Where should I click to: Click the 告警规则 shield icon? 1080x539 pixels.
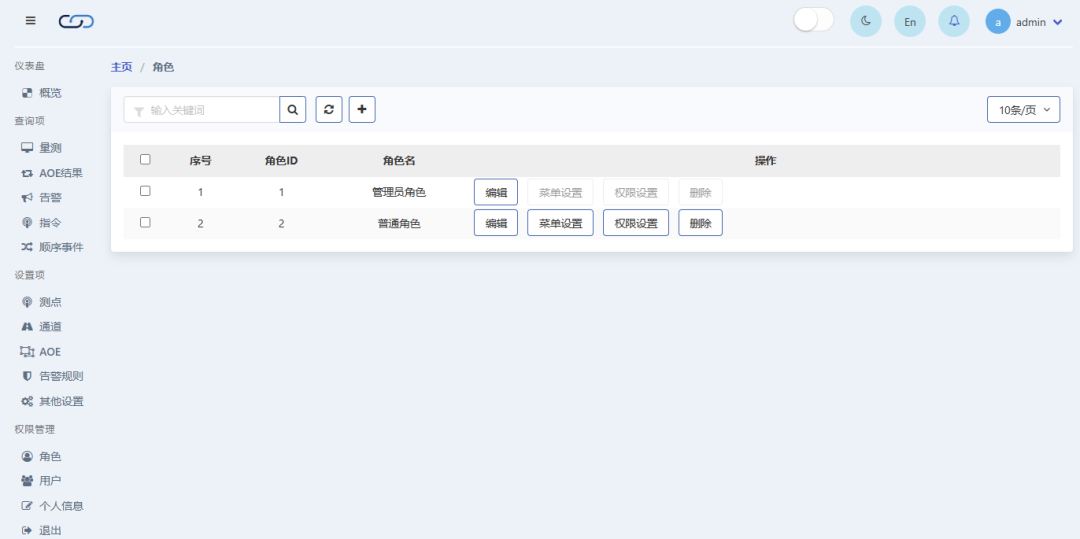coord(27,376)
